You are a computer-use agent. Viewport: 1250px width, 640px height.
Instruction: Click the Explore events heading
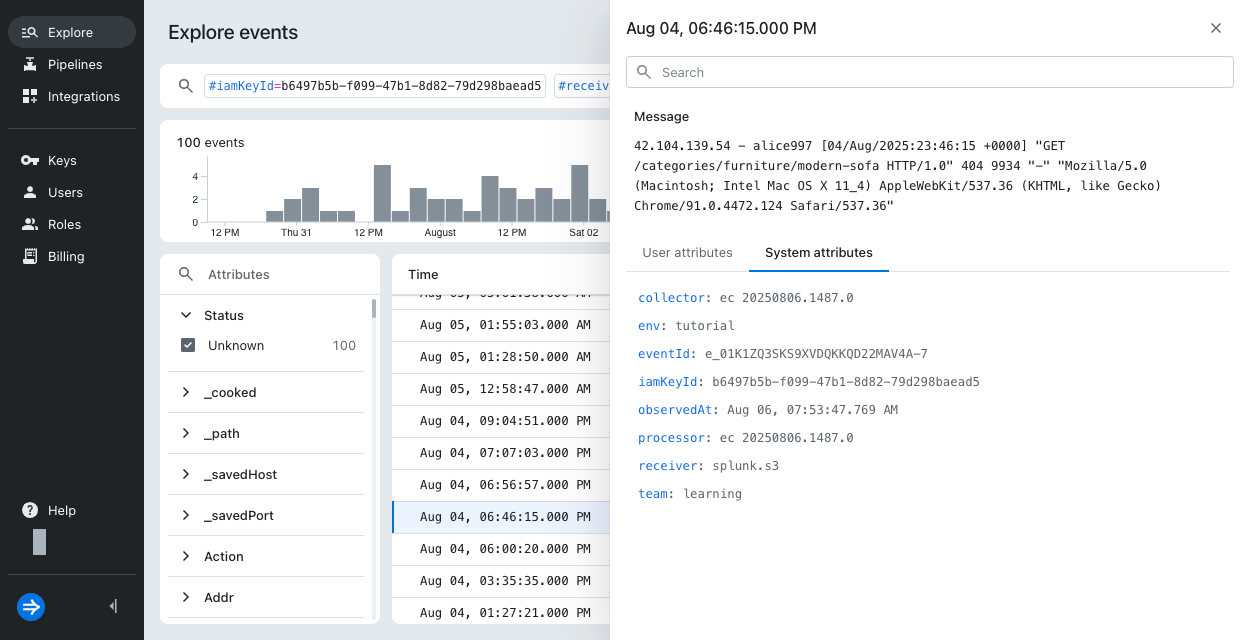pos(233,32)
